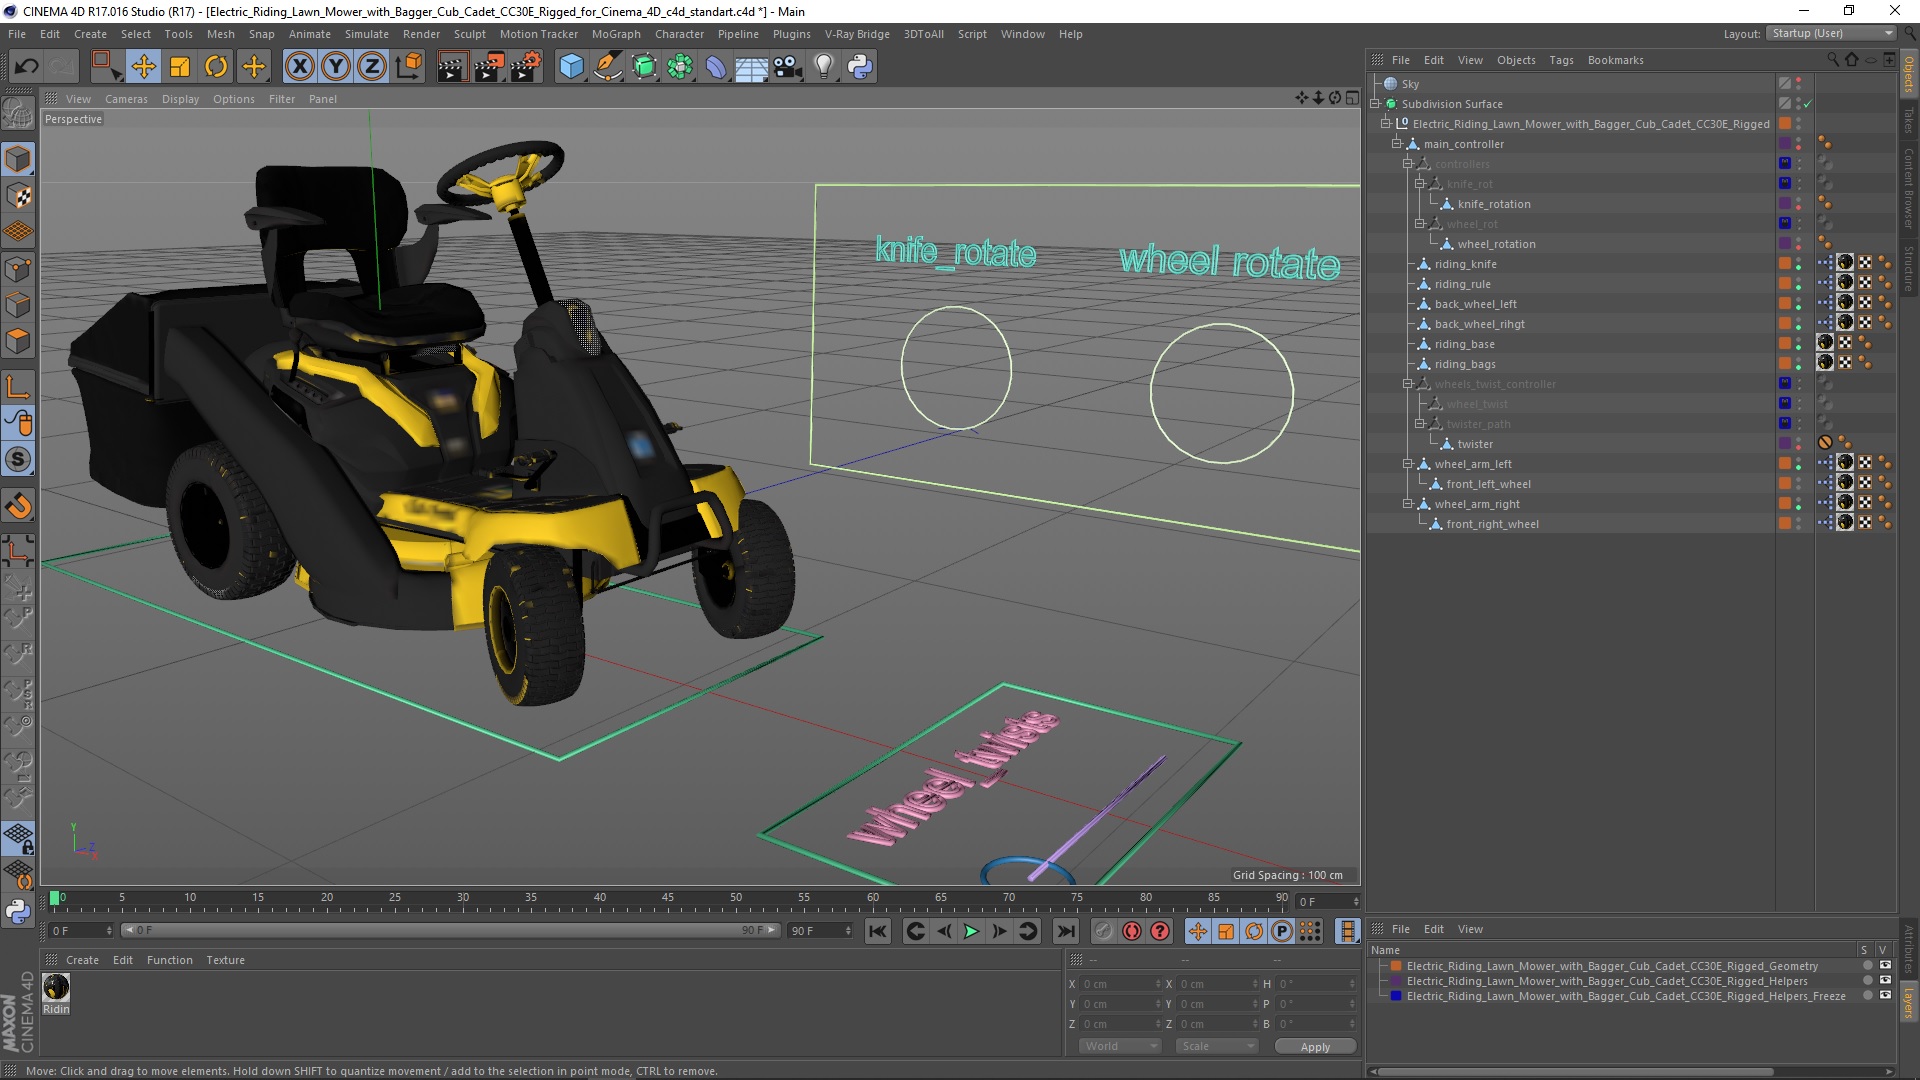Click the Python icon in top toolbar
Screen dimensions: 1920x1080
pyautogui.click(x=860, y=67)
